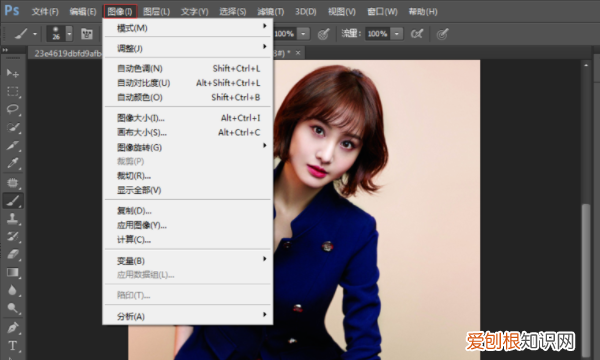The height and width of the screenshot is (360, 600).
Task: Open the 文件(F) menu
Action: tap(45, 11)
